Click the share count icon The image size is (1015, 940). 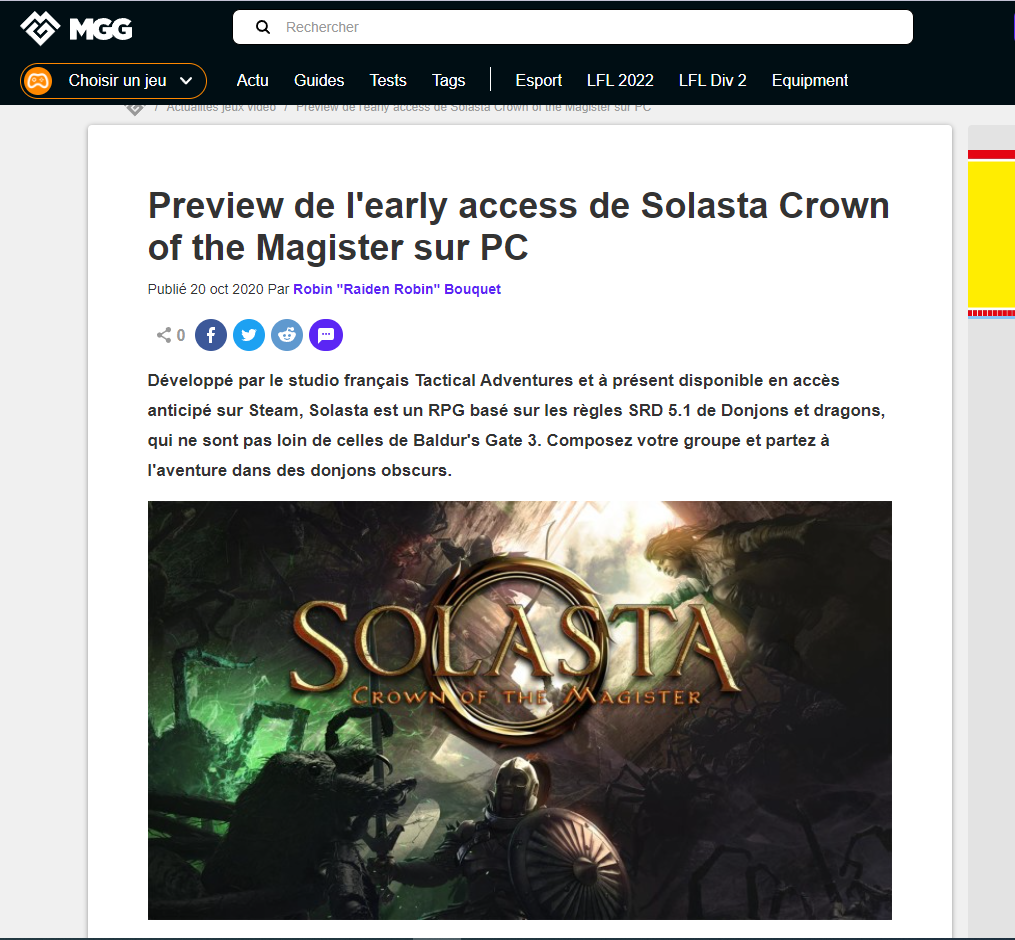point(164,335)
